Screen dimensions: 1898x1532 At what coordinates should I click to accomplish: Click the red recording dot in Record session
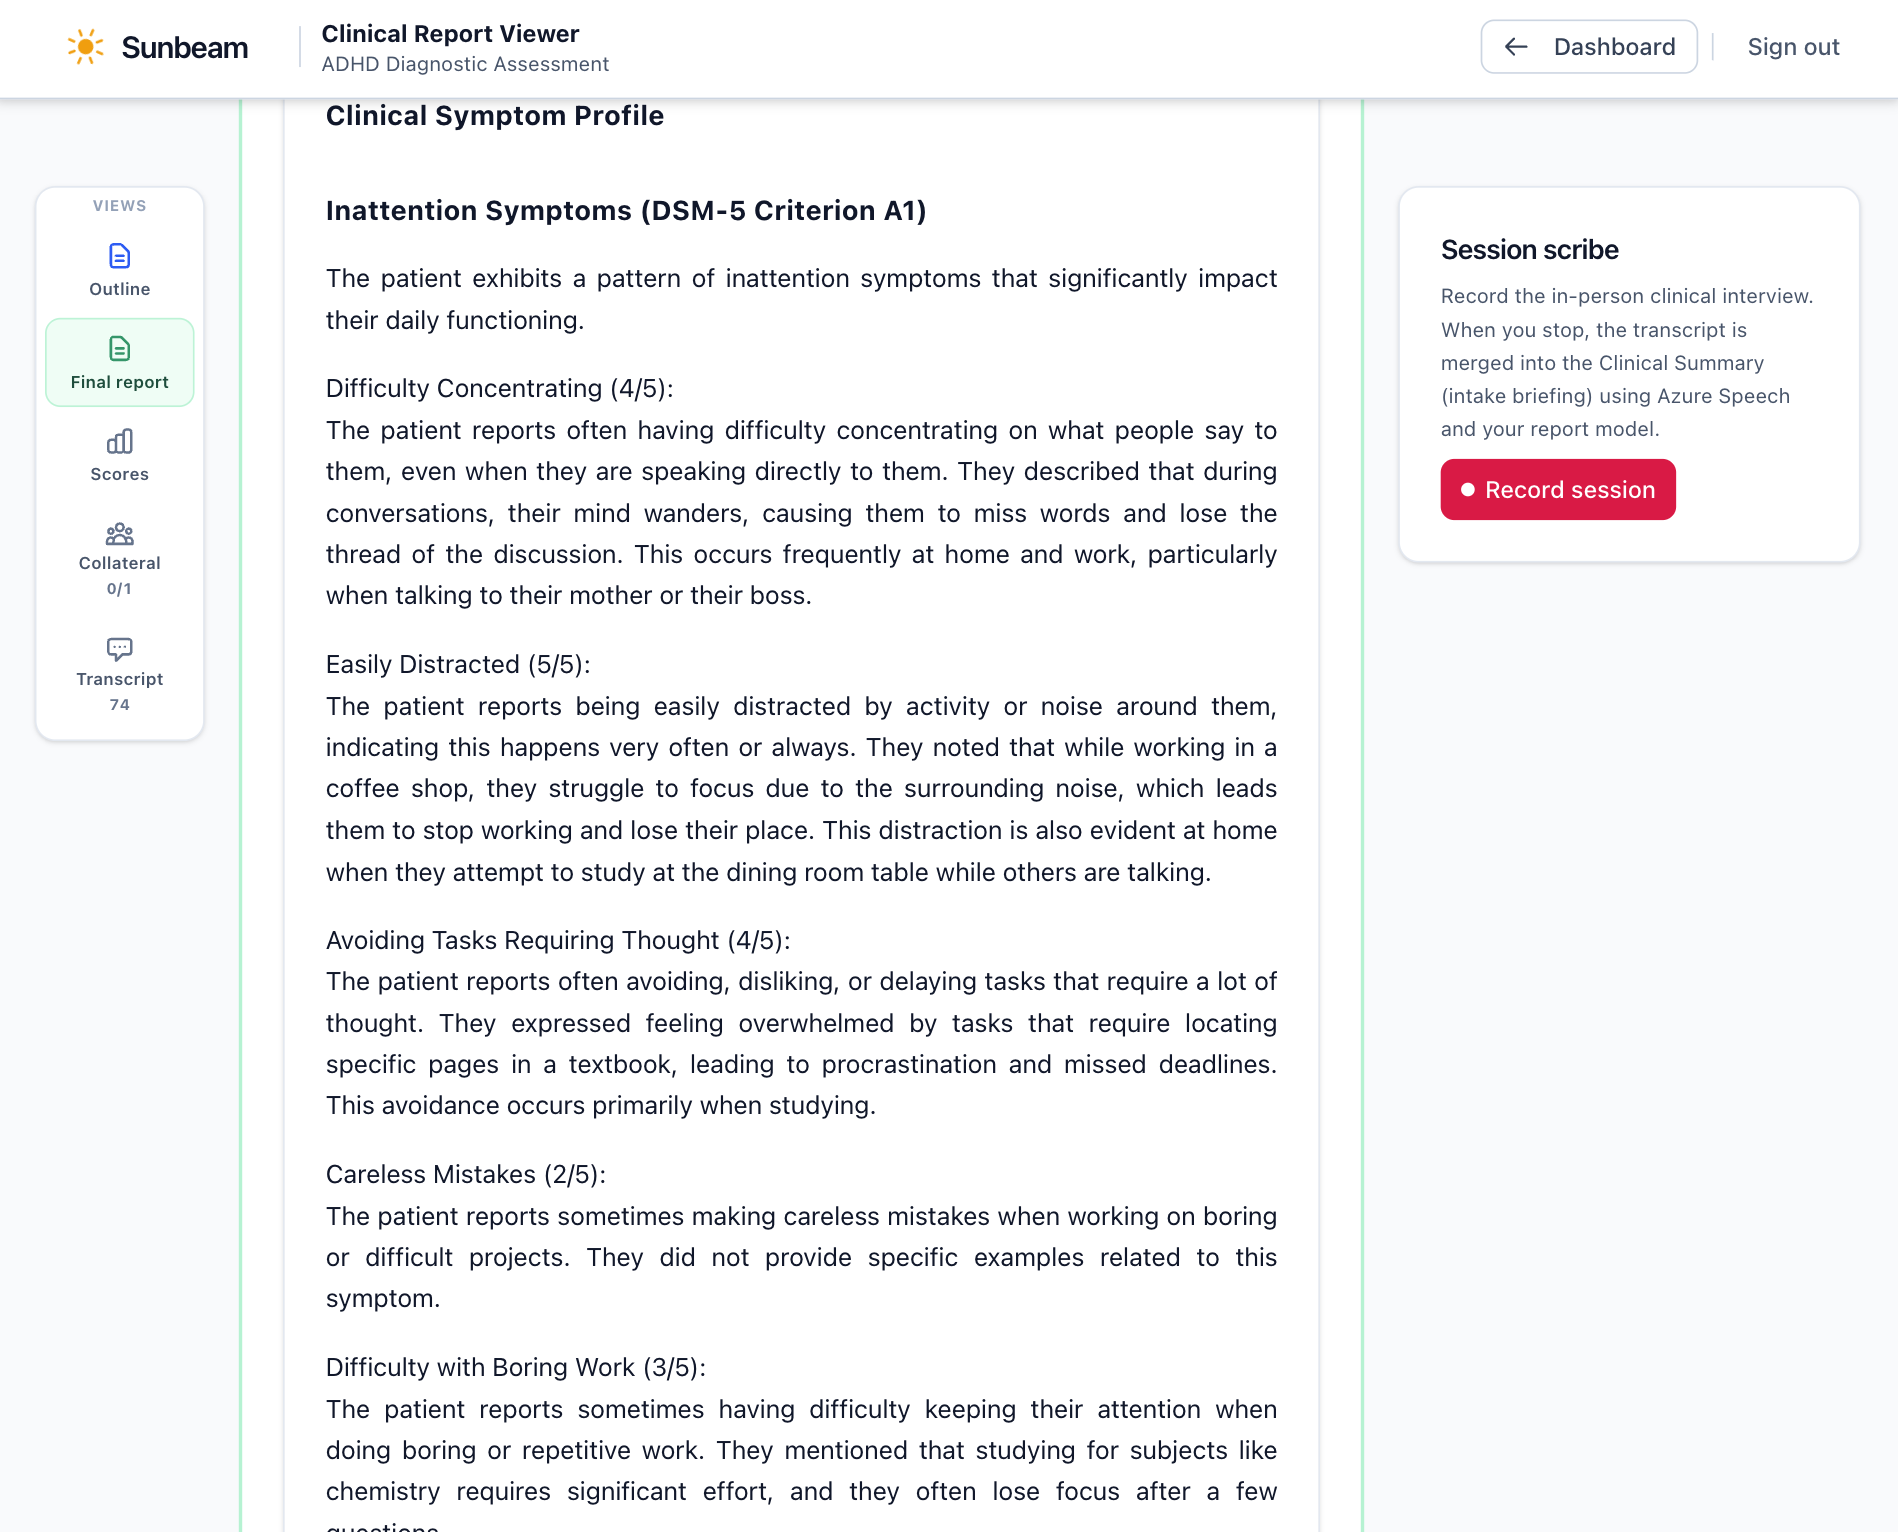pyautogui.click(x=1467, y=490)
